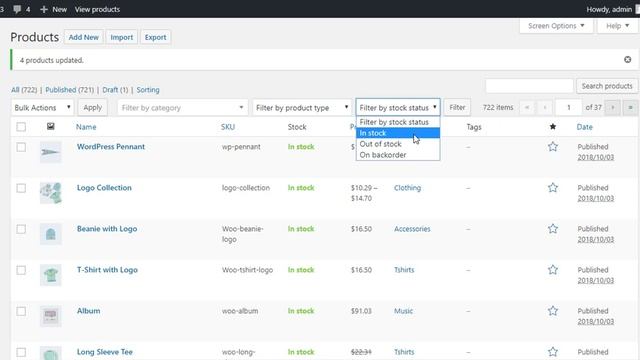Open the comments bubble icon in admin bar
640x360 pixels.
pos(17,9)
